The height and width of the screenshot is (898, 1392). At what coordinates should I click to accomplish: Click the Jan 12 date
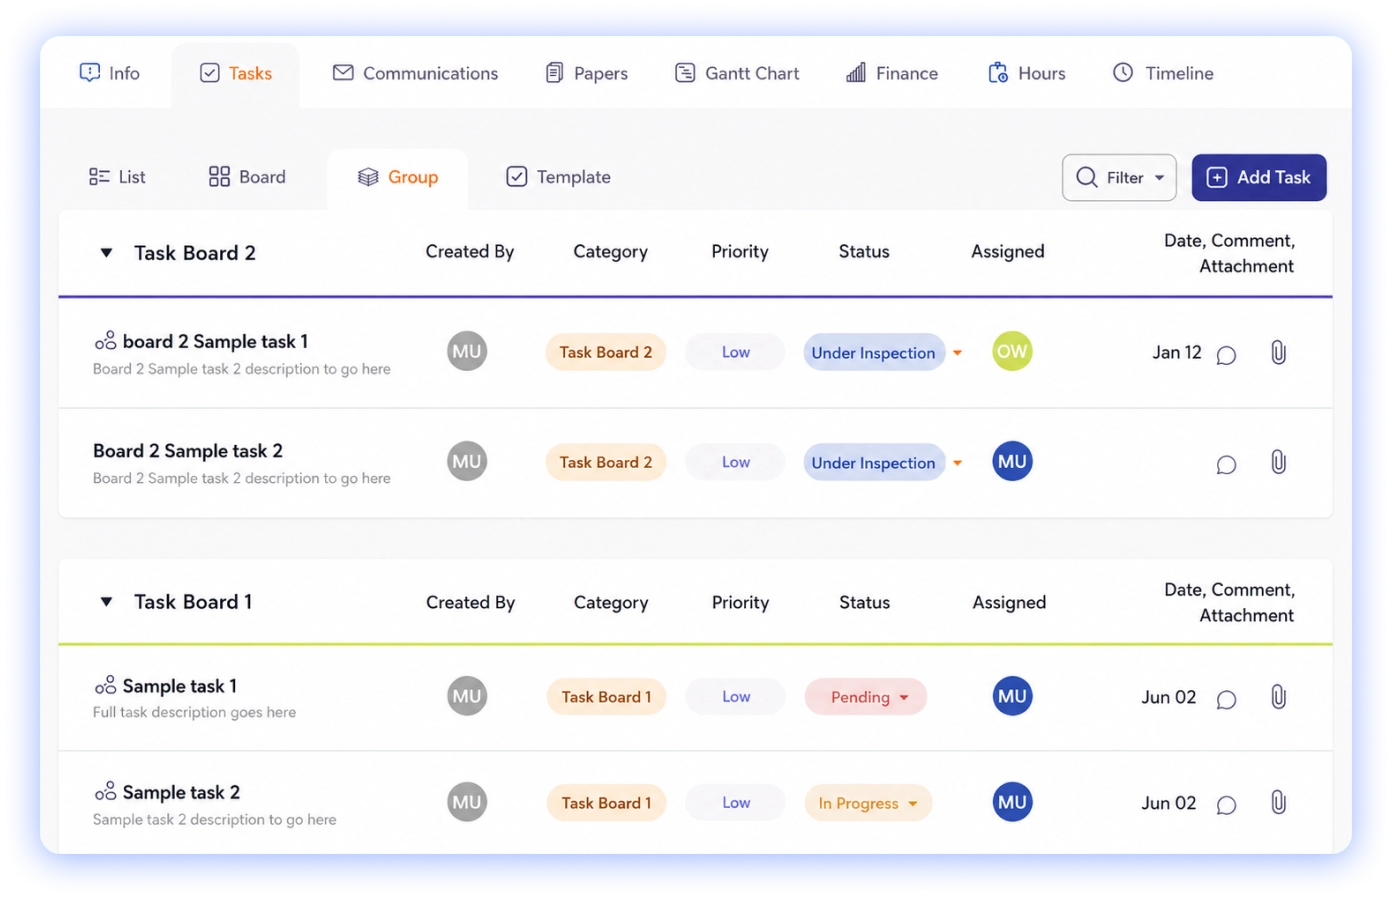tap(1177, 352)
